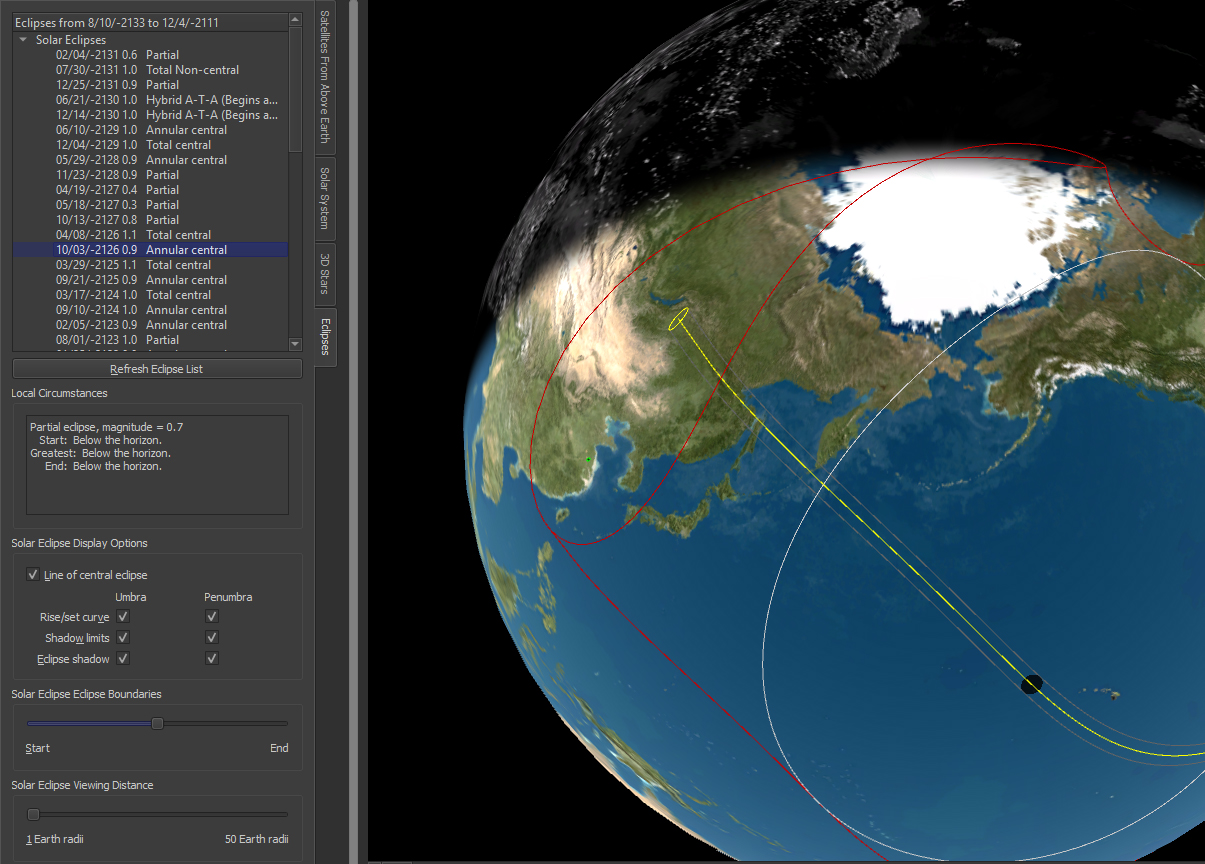Select eclipse 03/17/-2124 Total central
Viewport: 1205px width, 864px height.
point(150,295)
